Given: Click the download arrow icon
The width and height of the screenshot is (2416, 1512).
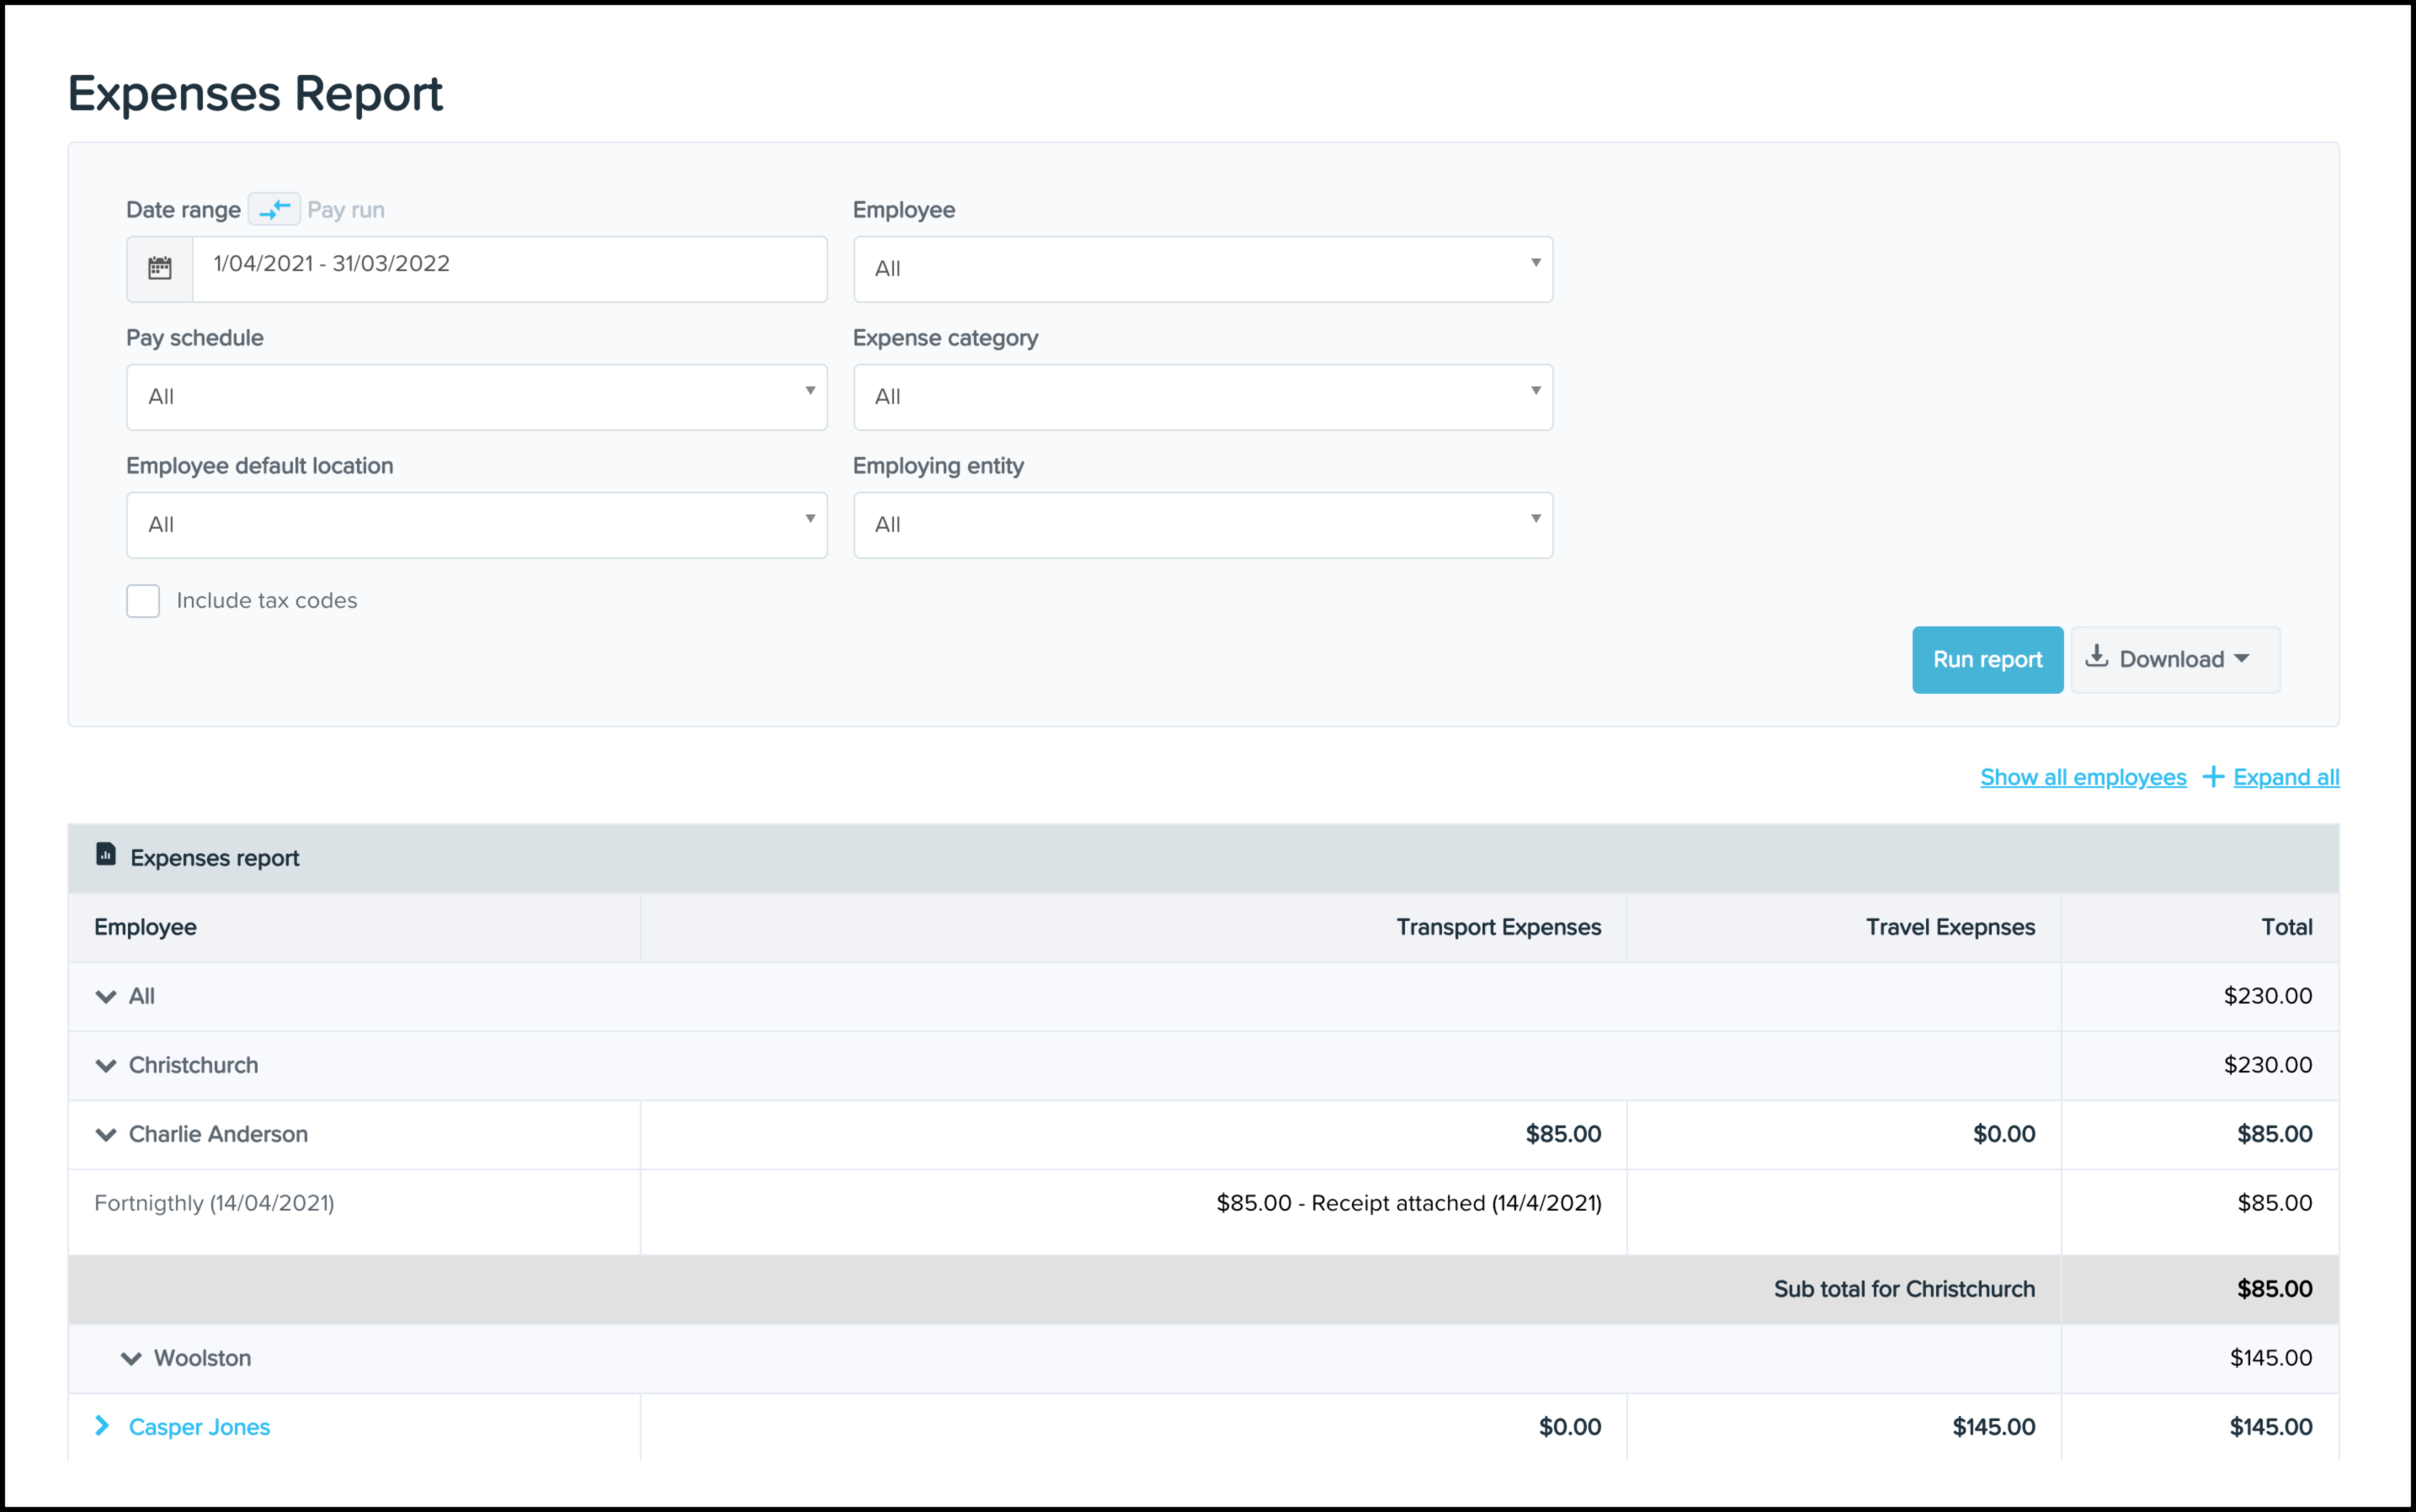Looking at the screenshot, I should 2097,657.
